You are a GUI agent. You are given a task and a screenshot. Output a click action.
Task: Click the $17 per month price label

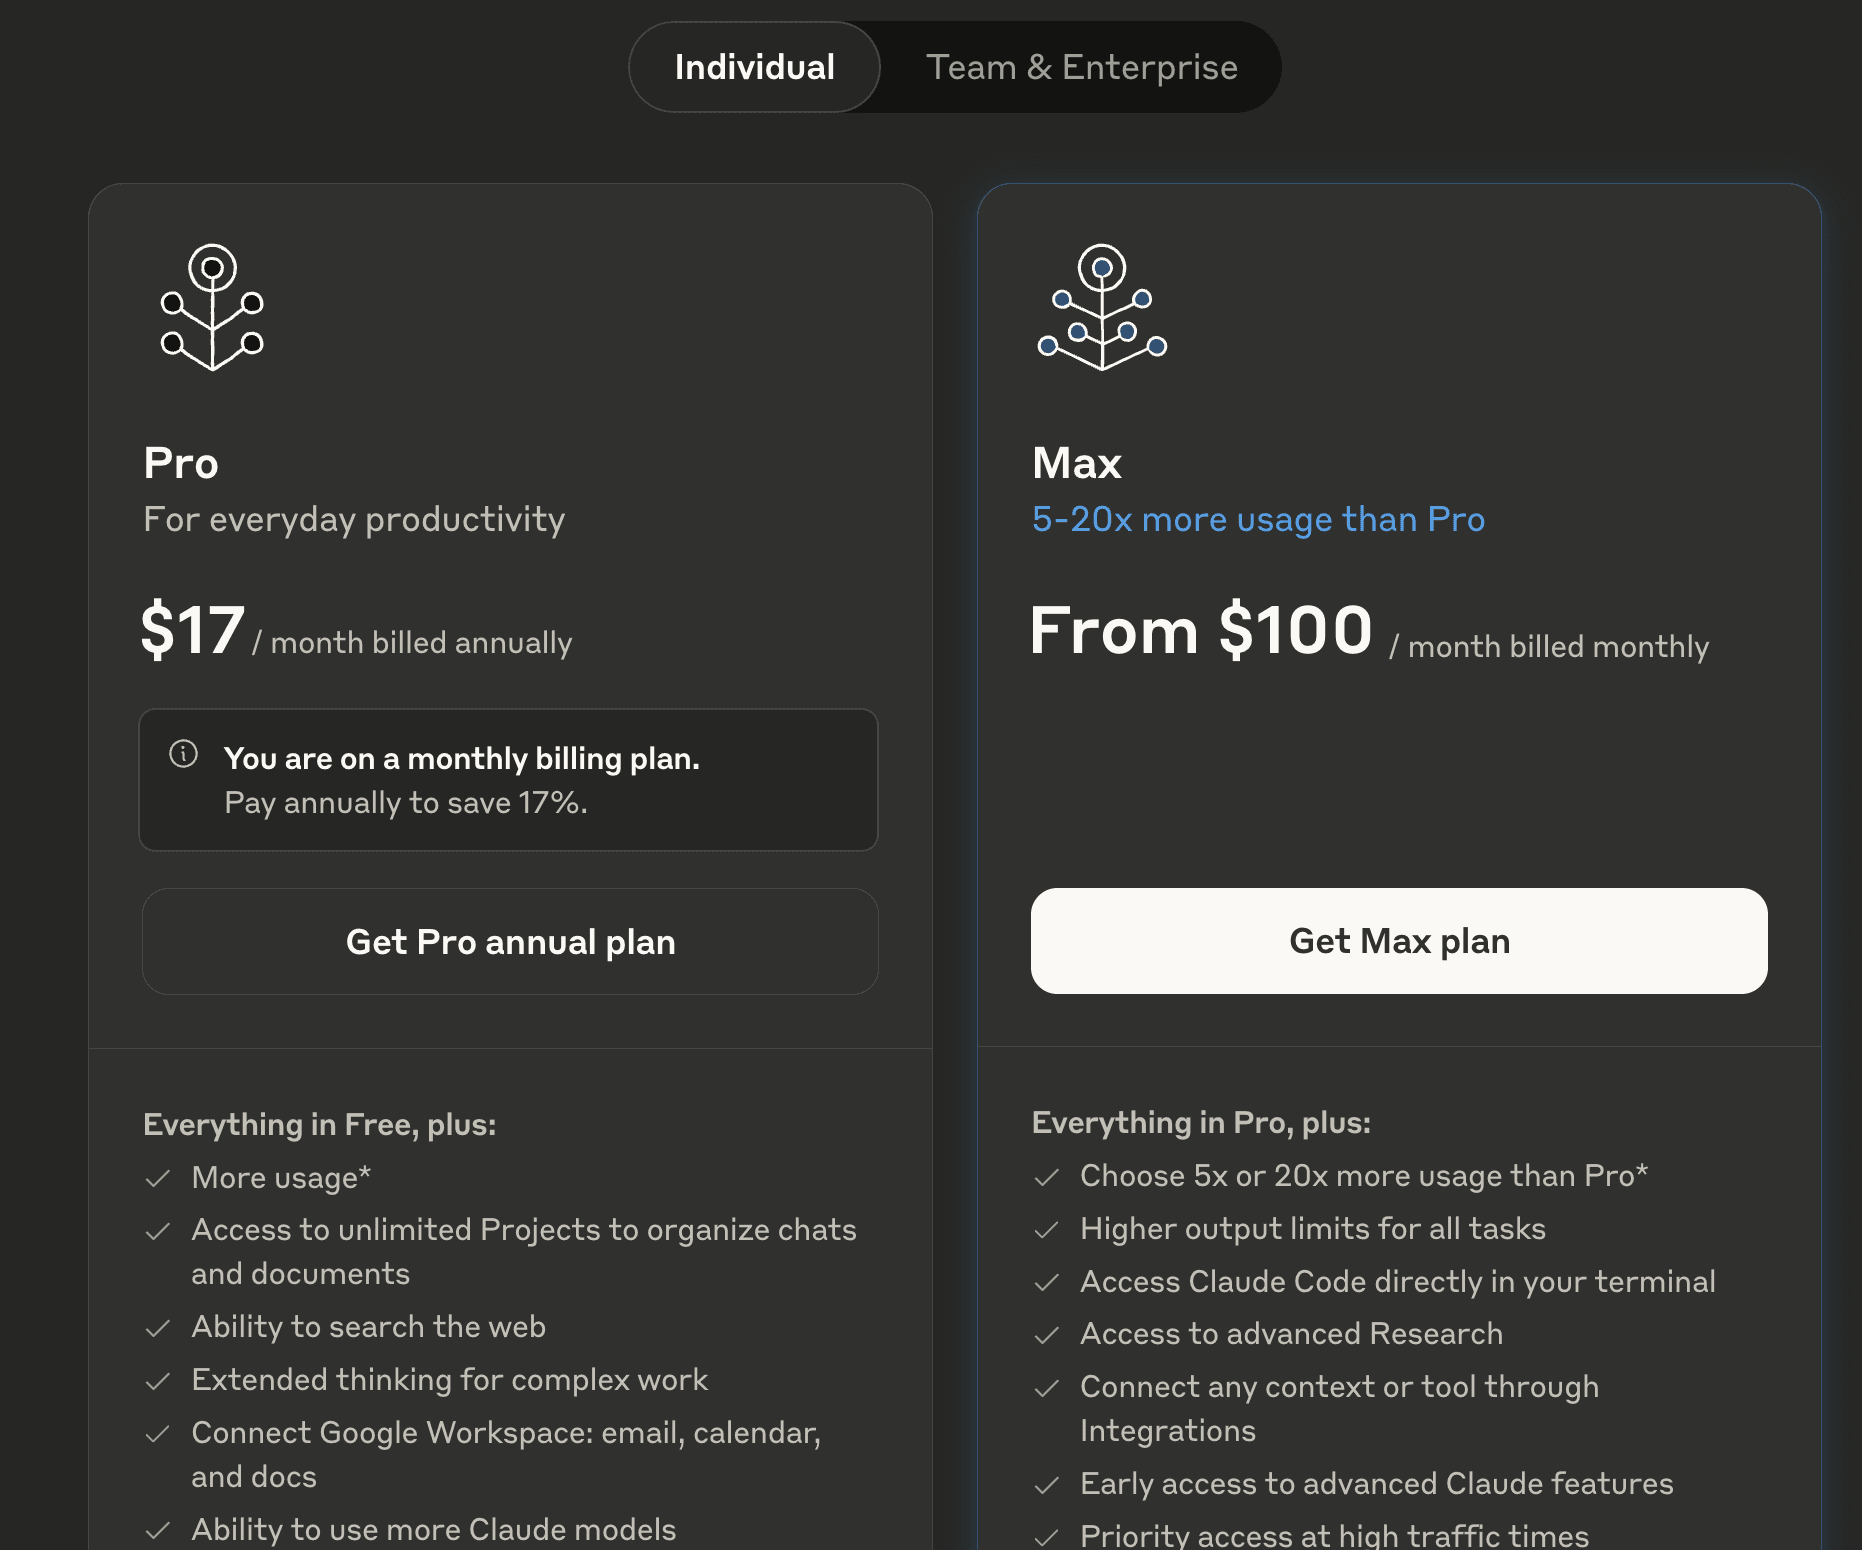193,630
